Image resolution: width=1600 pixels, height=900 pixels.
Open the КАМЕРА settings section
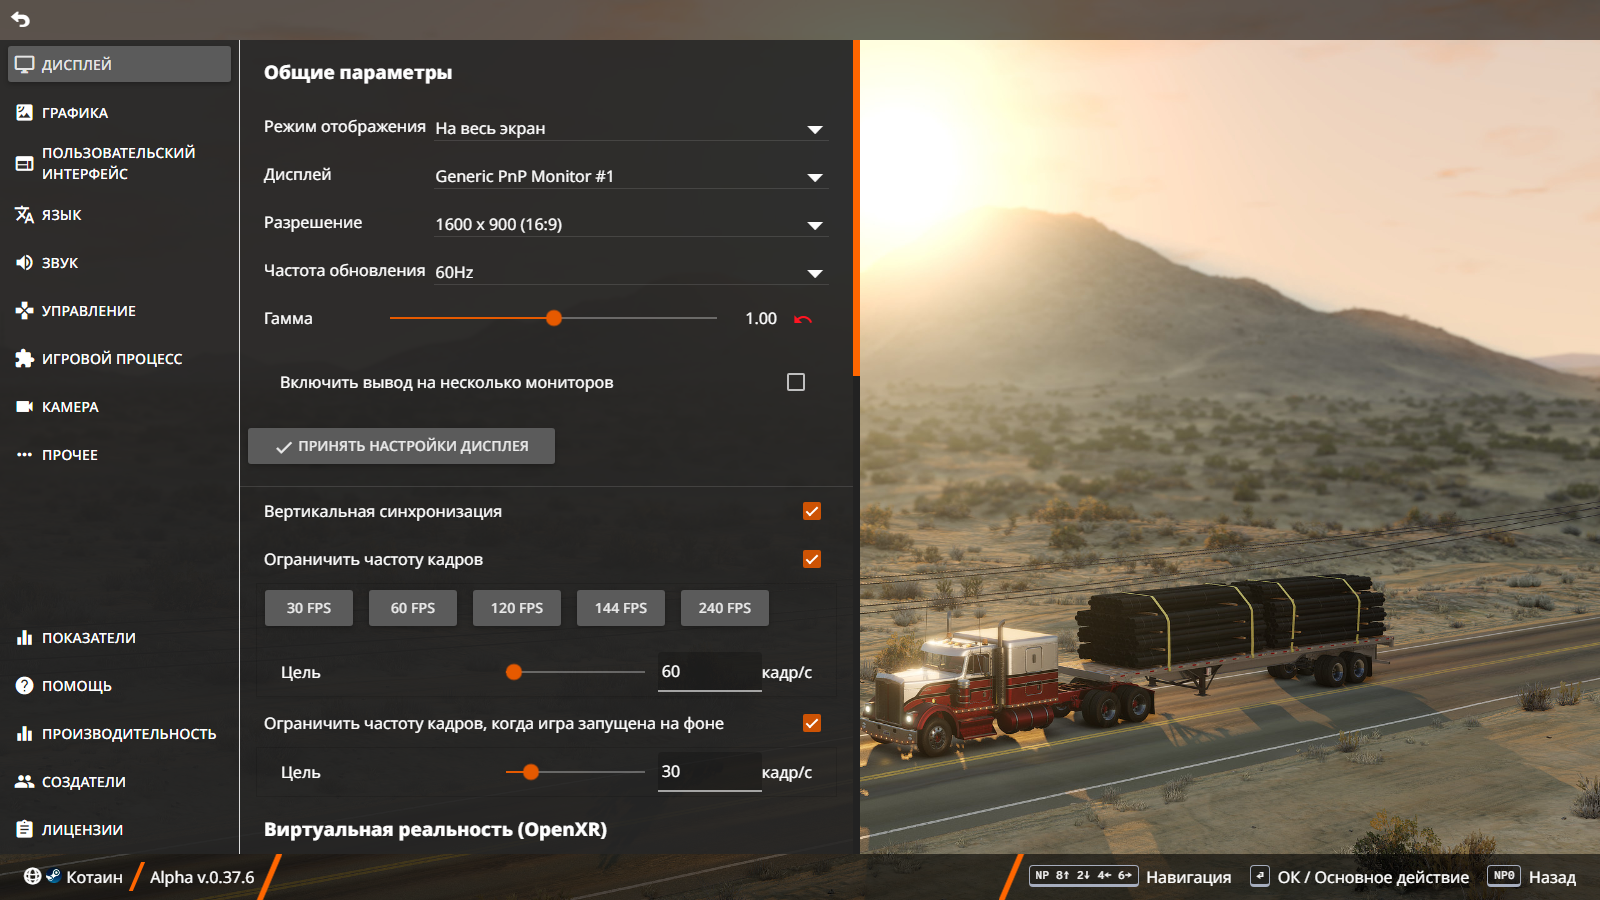(119, 406)
